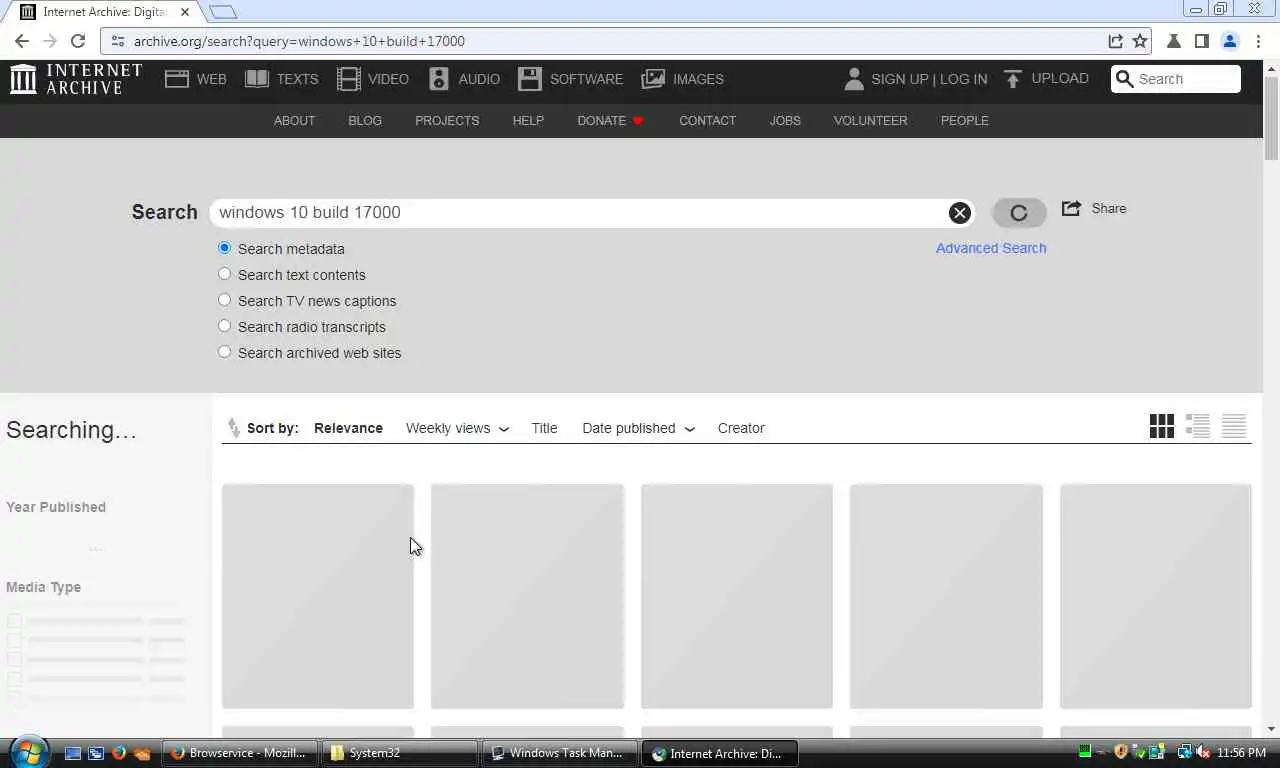The width and height of the screenshot is (1280, 768).
Task: Toggle Chrome side panel icon
Action: [1202, 41]
